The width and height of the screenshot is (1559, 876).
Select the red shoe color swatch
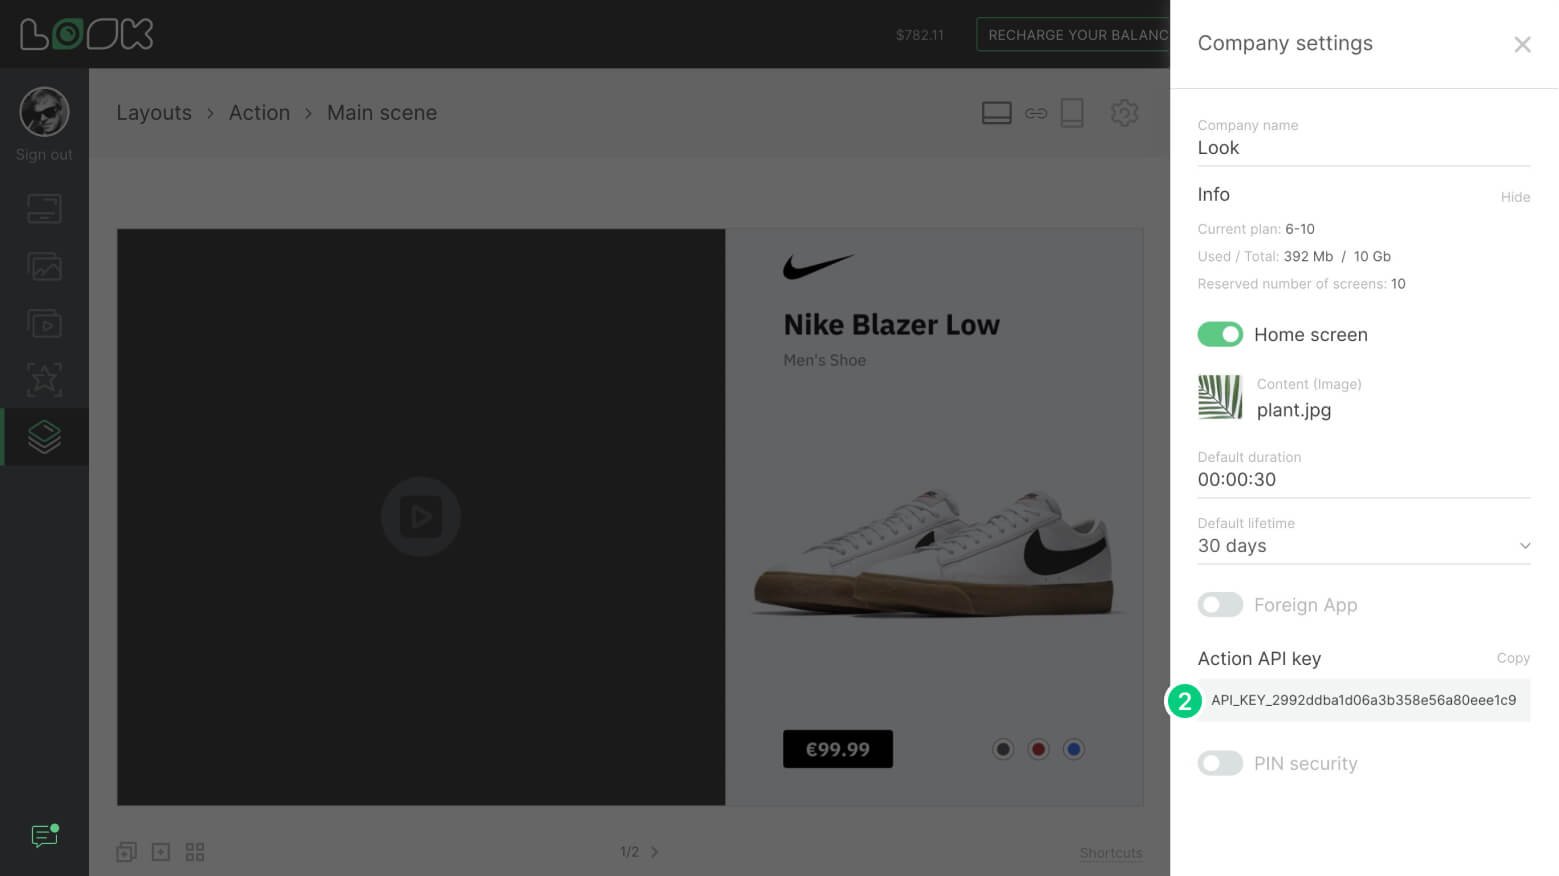point(1038,749)
